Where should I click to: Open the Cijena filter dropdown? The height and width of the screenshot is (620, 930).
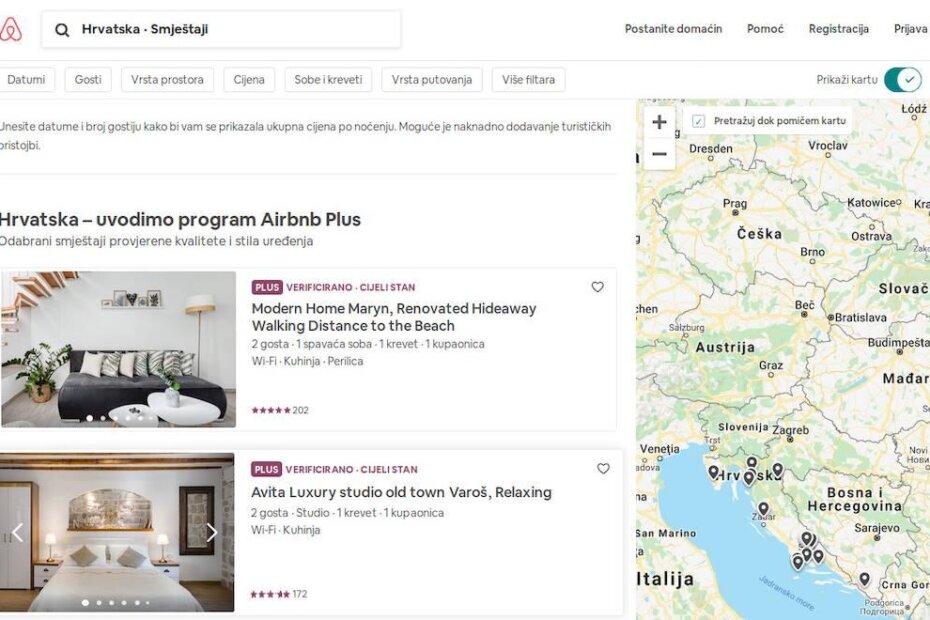coord(248,79)
